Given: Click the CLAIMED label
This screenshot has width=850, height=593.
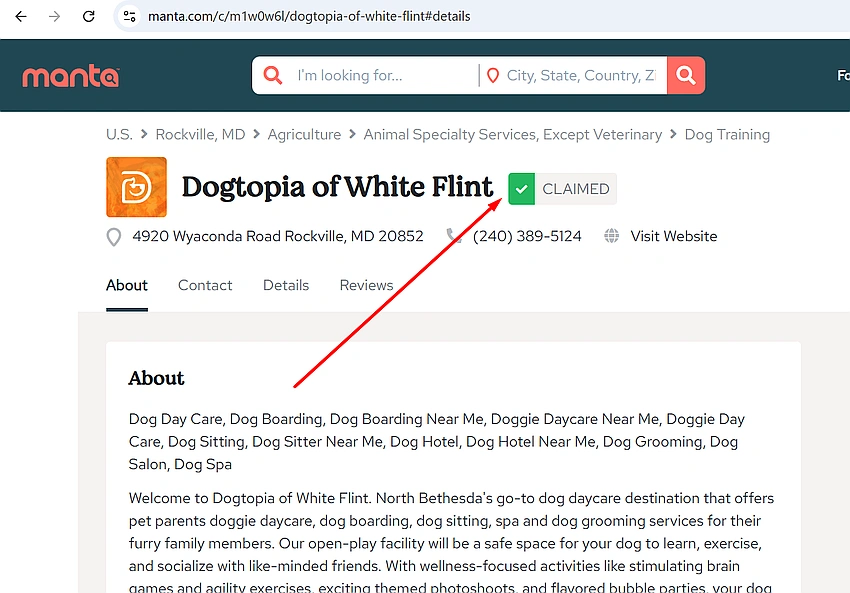Looking at the screenshot, I should [x=576, y=189].
